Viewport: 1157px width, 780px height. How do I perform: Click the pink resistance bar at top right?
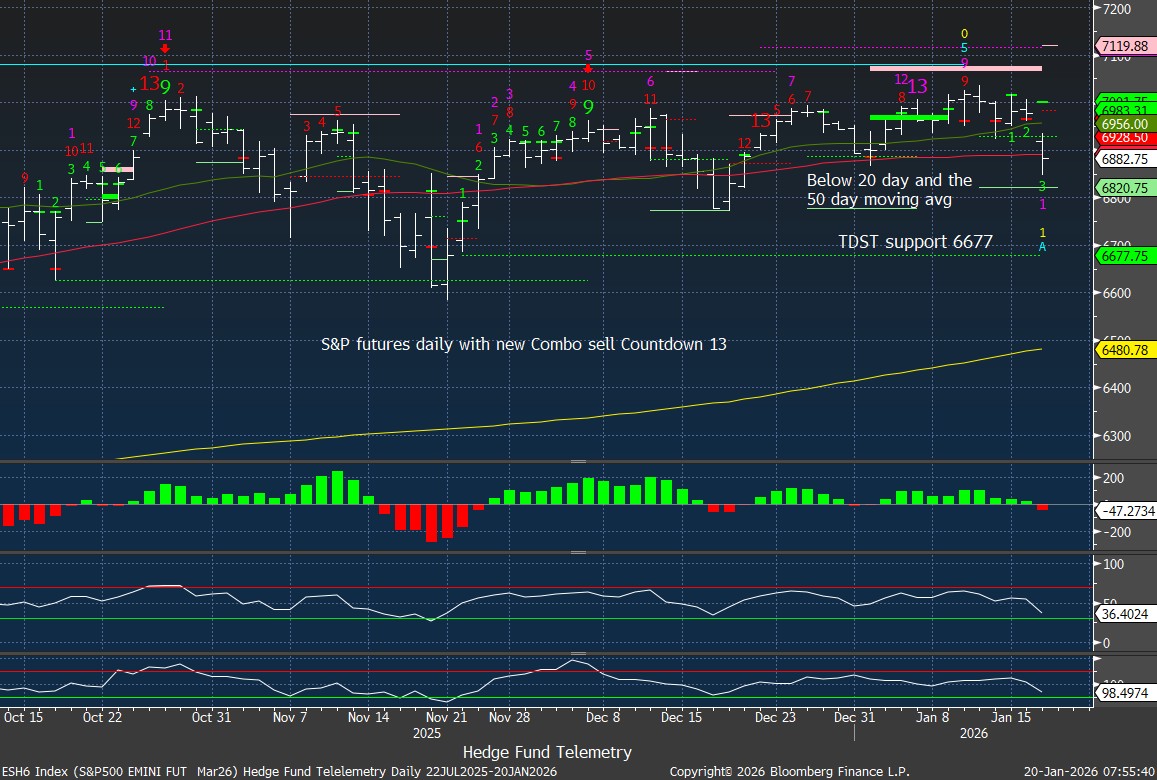pos(955,68)
